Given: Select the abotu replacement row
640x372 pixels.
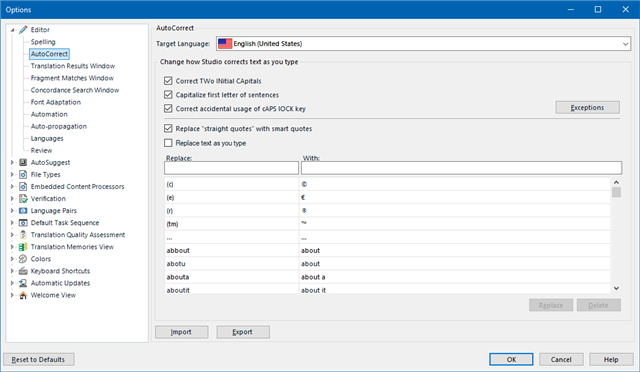Looking at the screenshot, I should coord(387,264).
